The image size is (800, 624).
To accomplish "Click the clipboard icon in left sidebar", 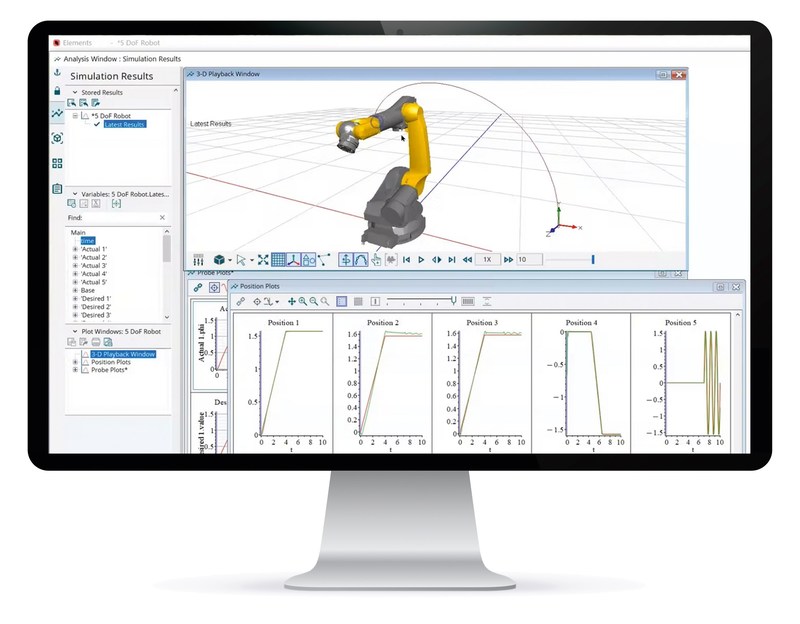I will (57, 188).
